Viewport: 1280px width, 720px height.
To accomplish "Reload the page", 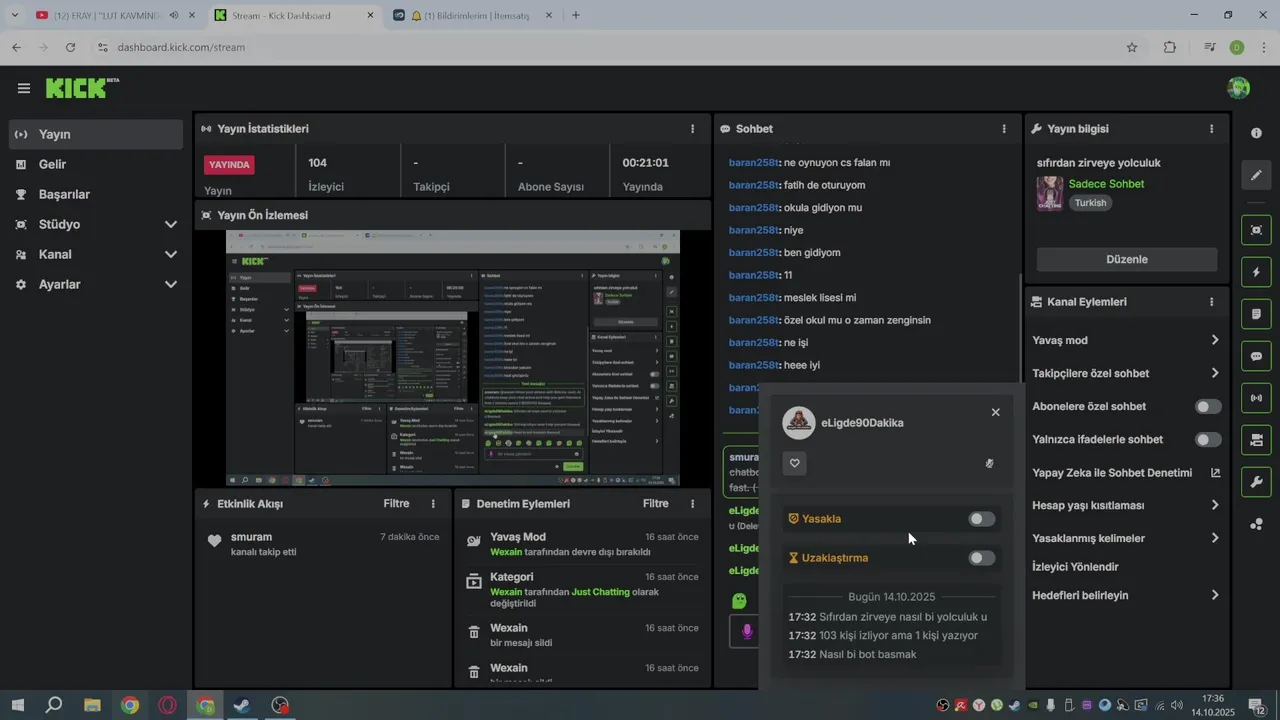I will pos(70,47).
